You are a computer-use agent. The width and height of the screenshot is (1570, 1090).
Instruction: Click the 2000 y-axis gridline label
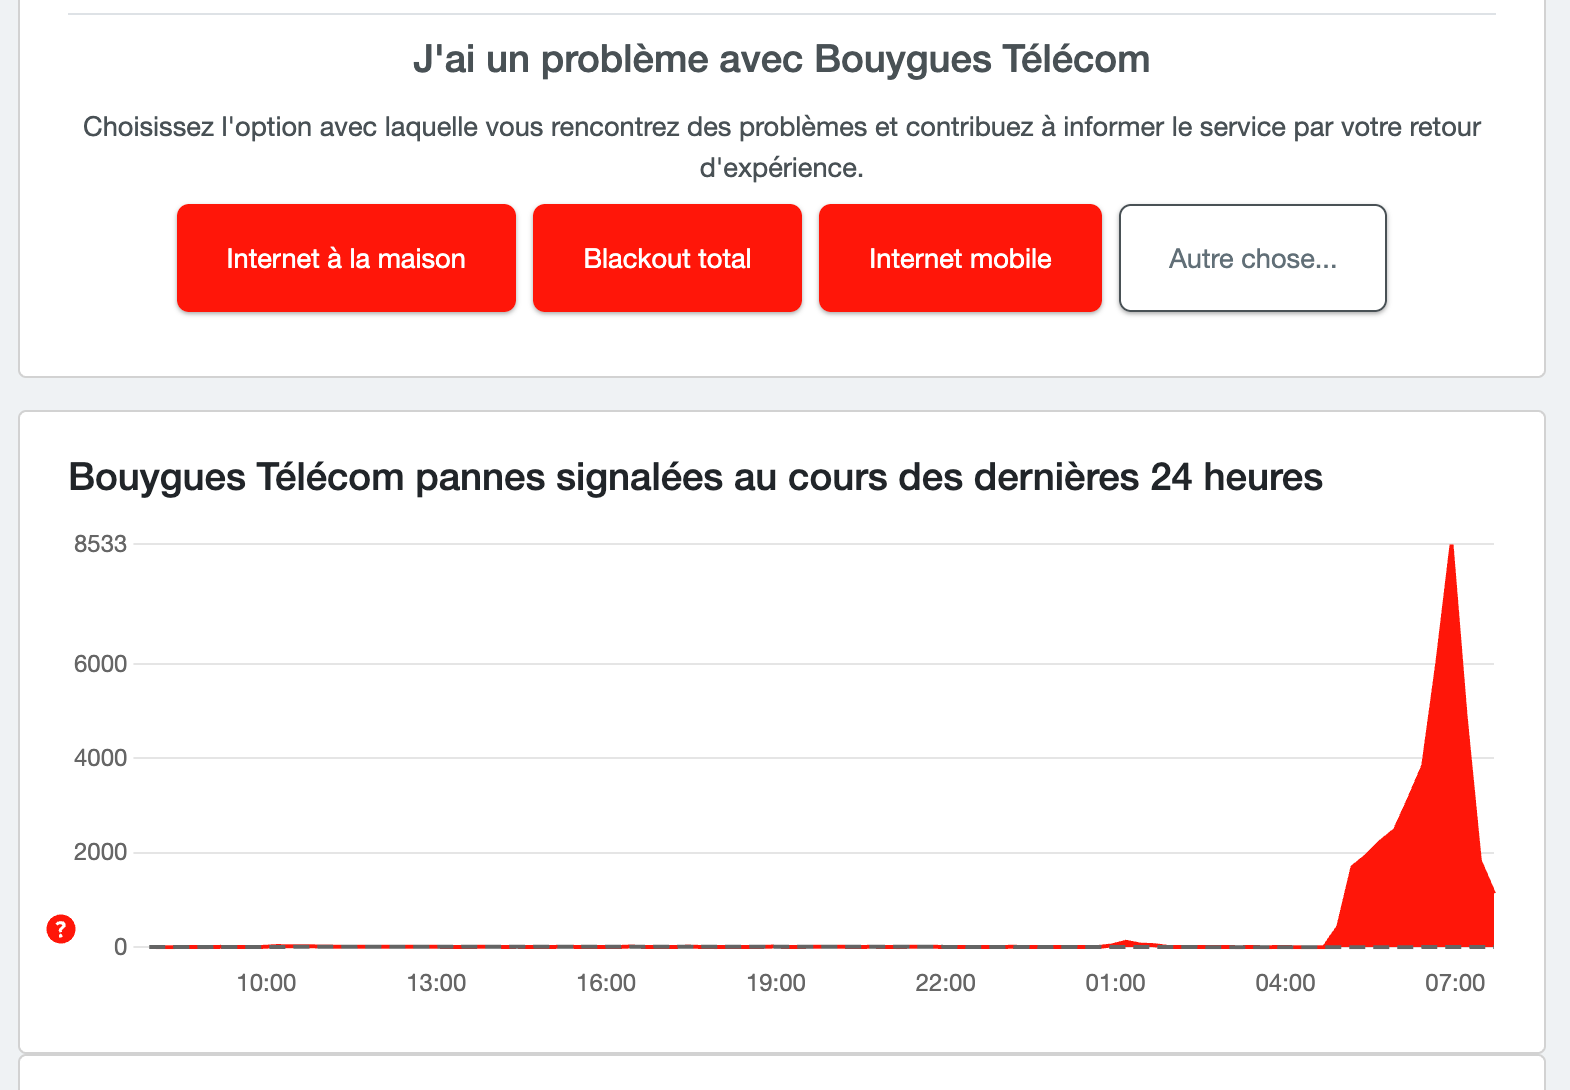click(100, 852)
